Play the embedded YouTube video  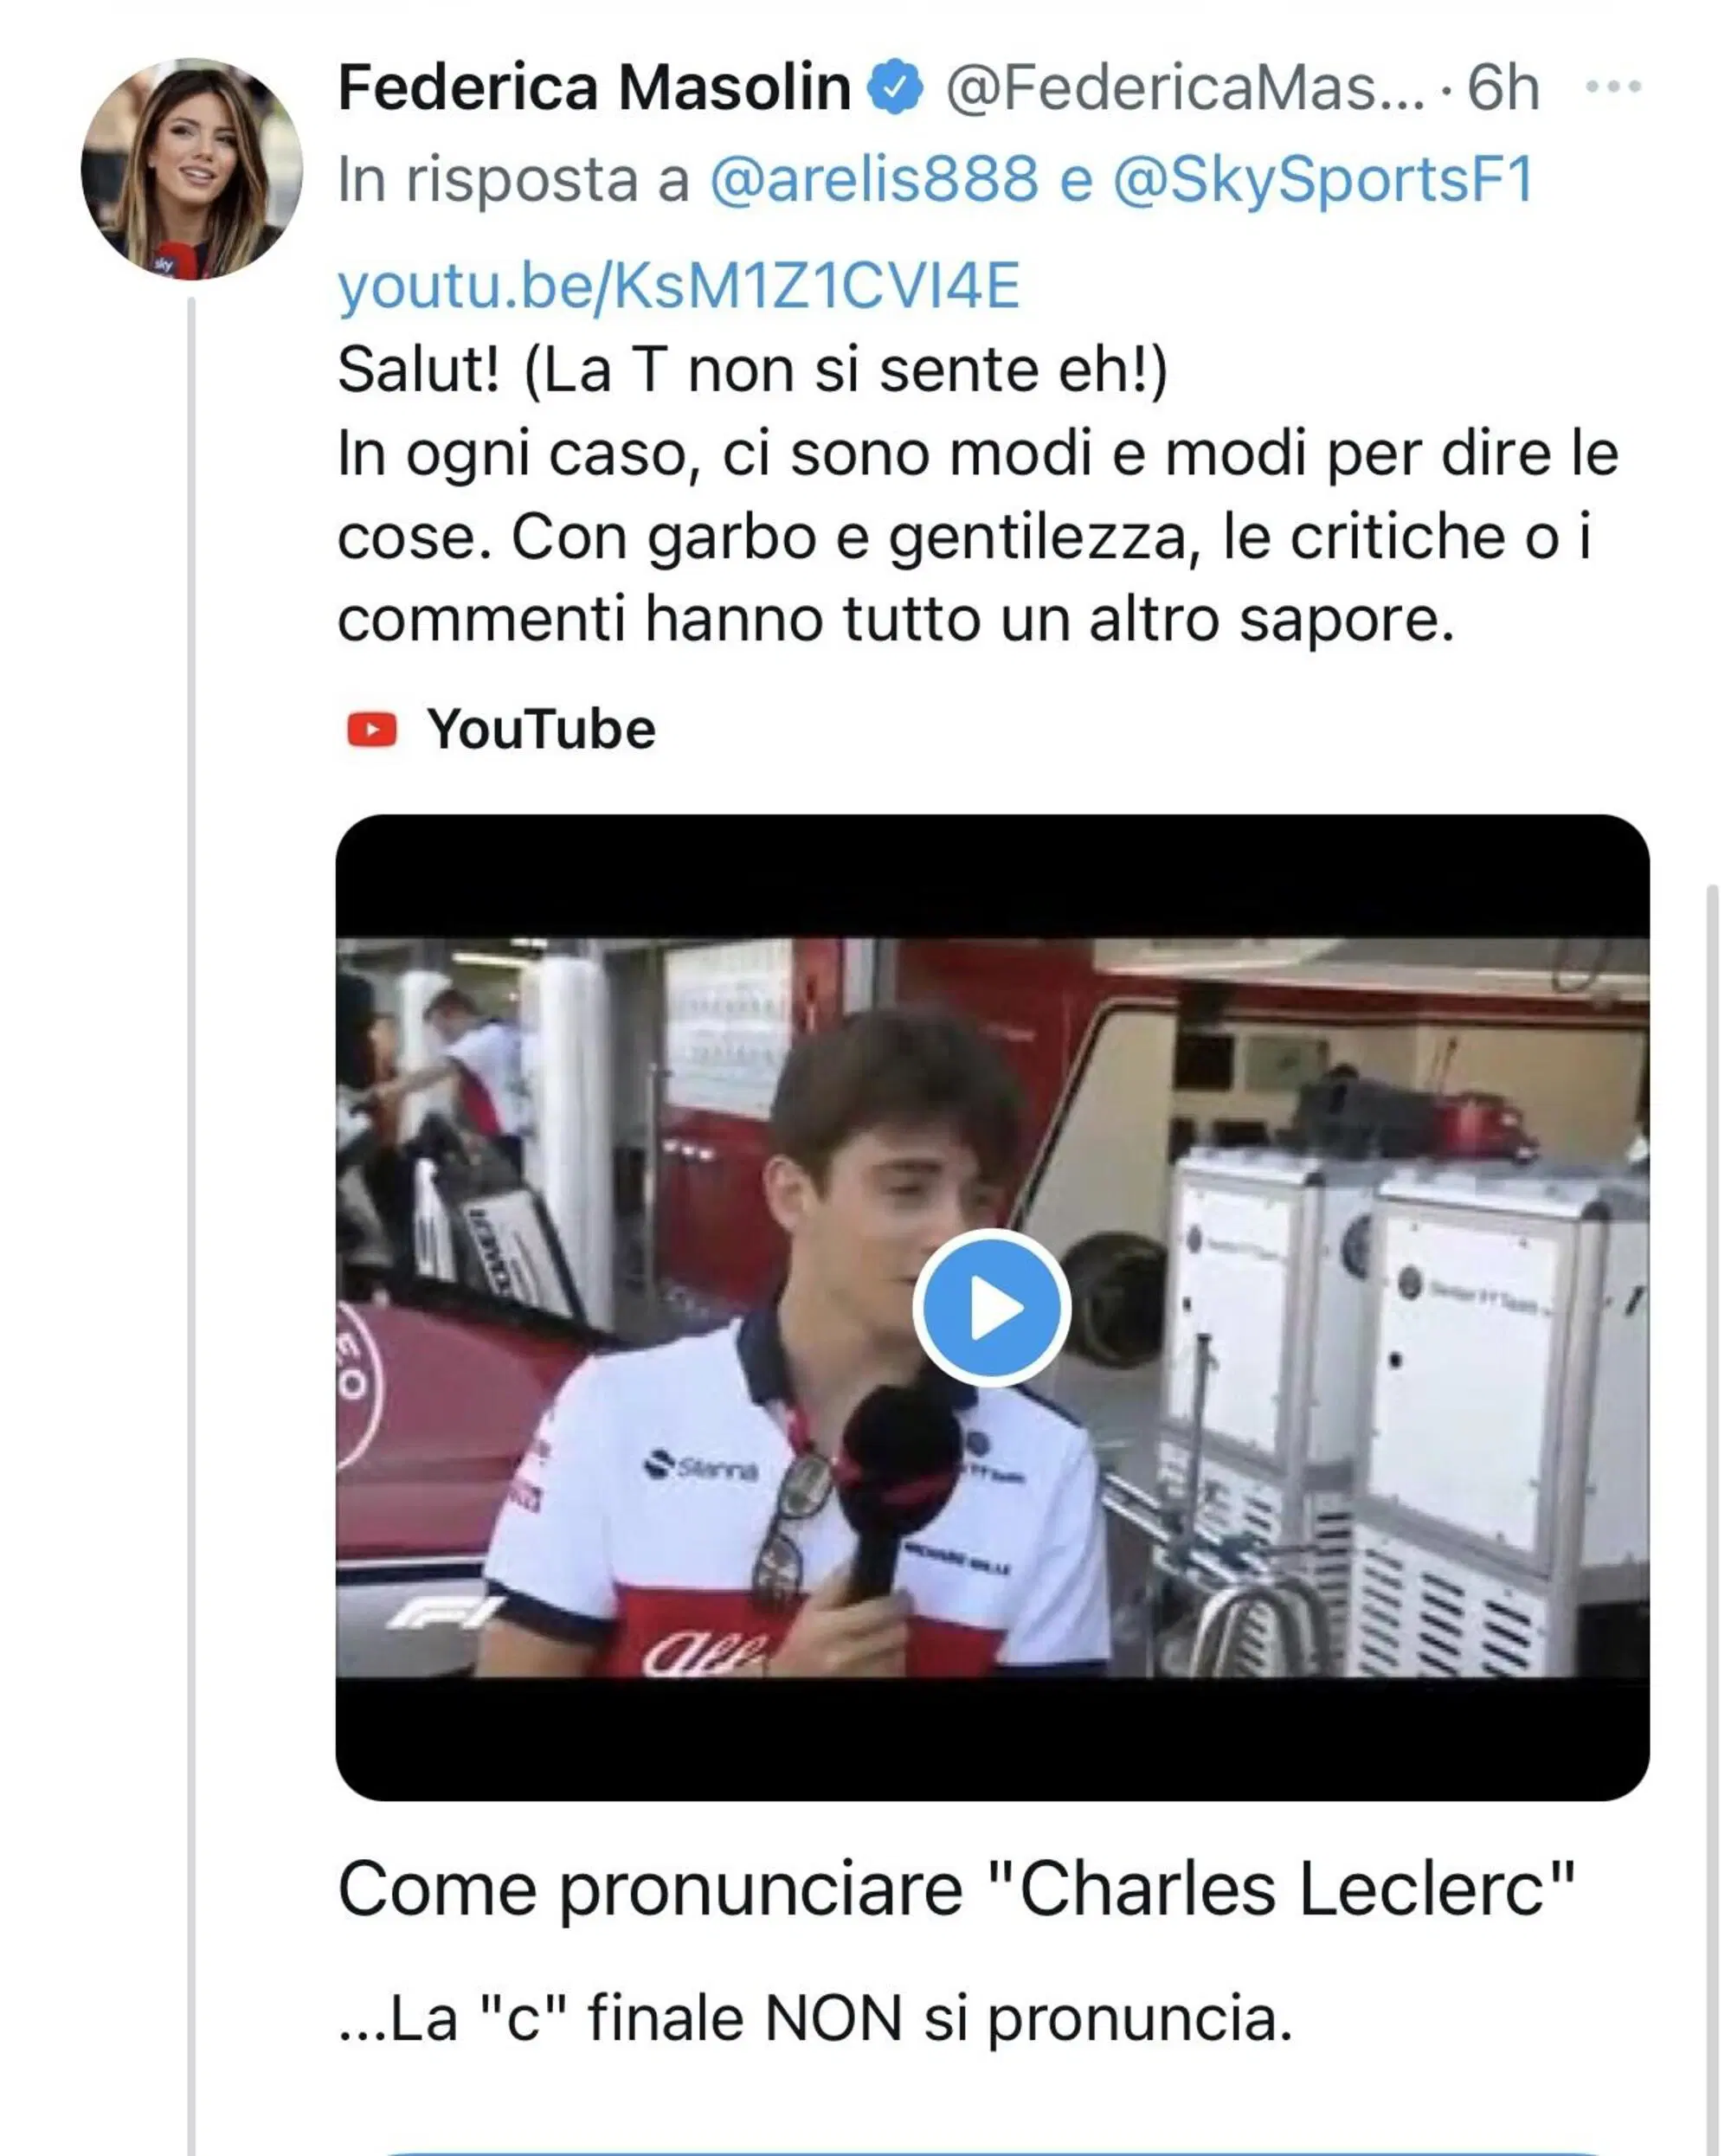[x=991, y=1308]
